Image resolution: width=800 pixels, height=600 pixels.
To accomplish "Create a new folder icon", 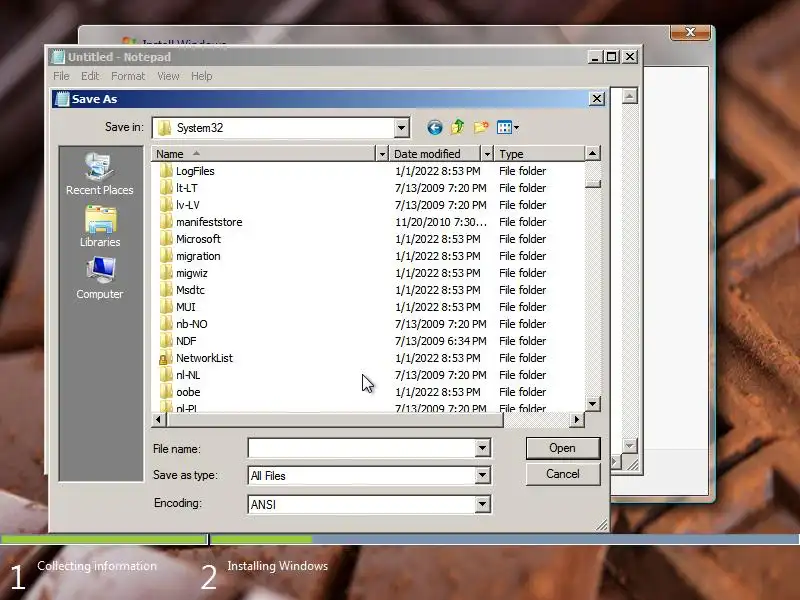I will (x=481, y=127).
